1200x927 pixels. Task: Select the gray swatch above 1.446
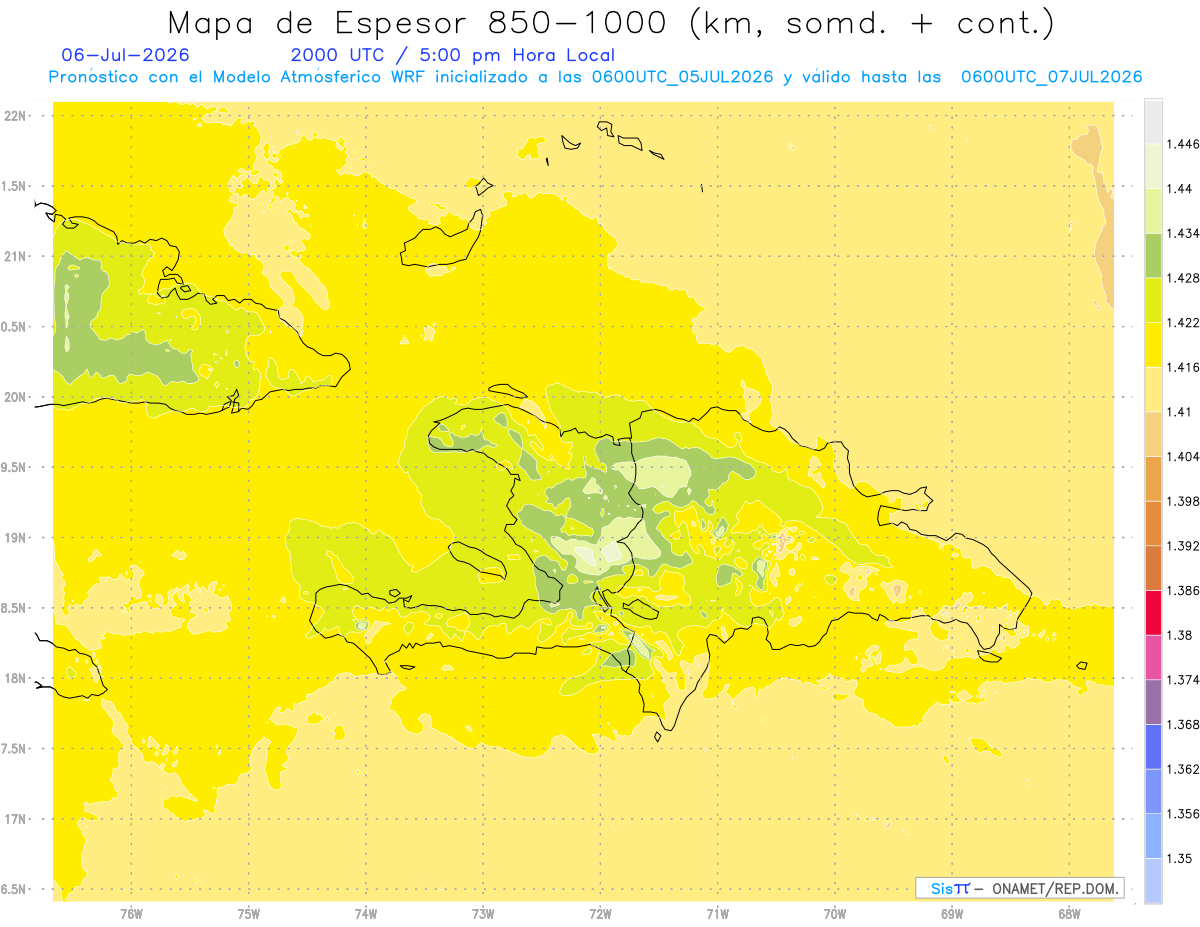1153,121
